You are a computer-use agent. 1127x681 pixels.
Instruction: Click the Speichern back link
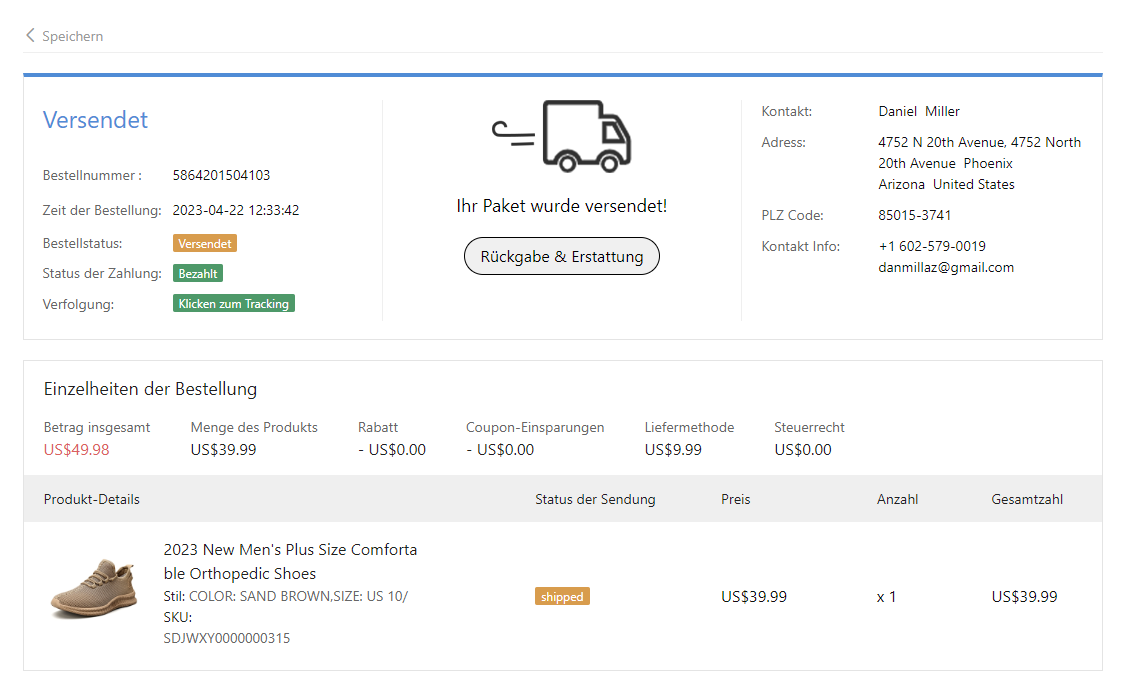[72, 36]
